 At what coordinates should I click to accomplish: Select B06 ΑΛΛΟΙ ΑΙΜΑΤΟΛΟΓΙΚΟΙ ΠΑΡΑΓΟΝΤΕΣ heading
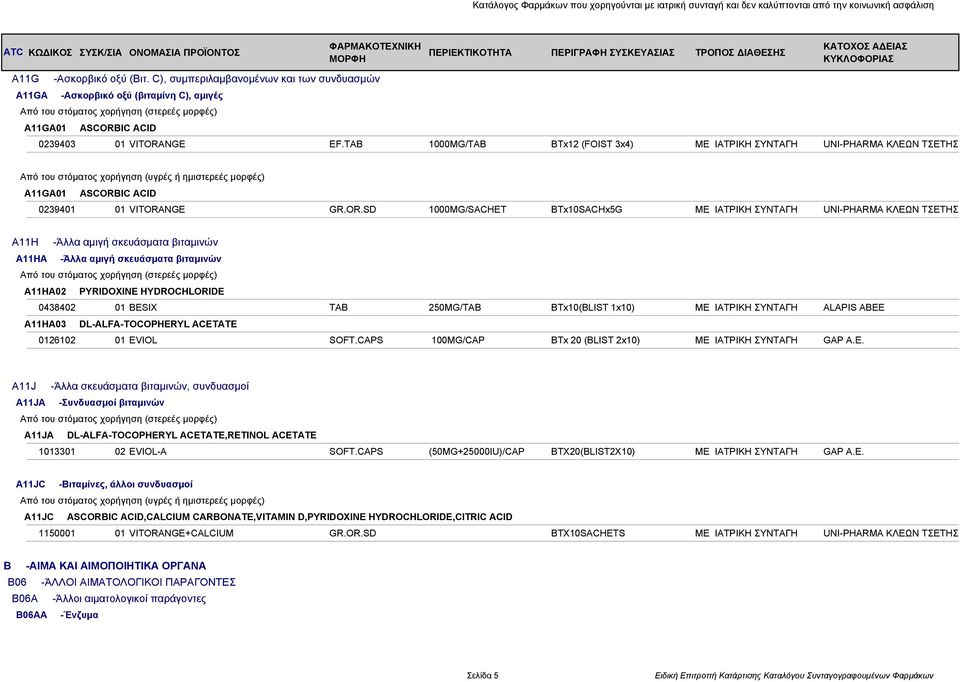(121, 582)
